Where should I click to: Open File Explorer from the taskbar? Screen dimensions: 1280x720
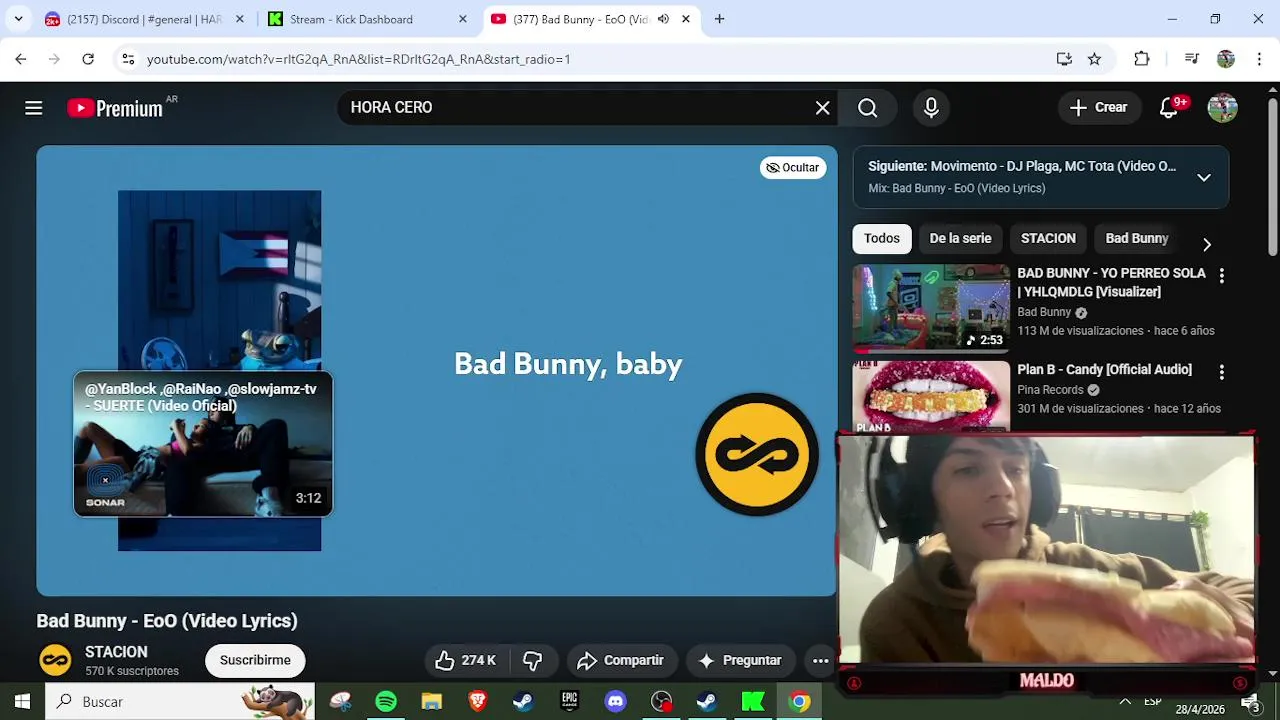(432, 702)
